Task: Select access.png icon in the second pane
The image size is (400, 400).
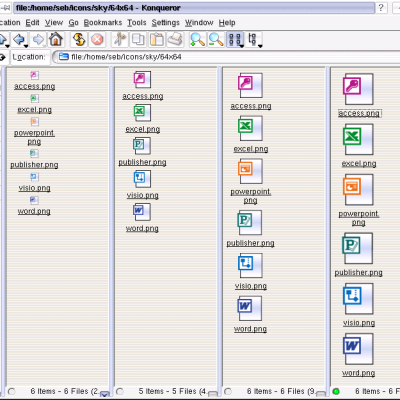Action: (142, 80)
